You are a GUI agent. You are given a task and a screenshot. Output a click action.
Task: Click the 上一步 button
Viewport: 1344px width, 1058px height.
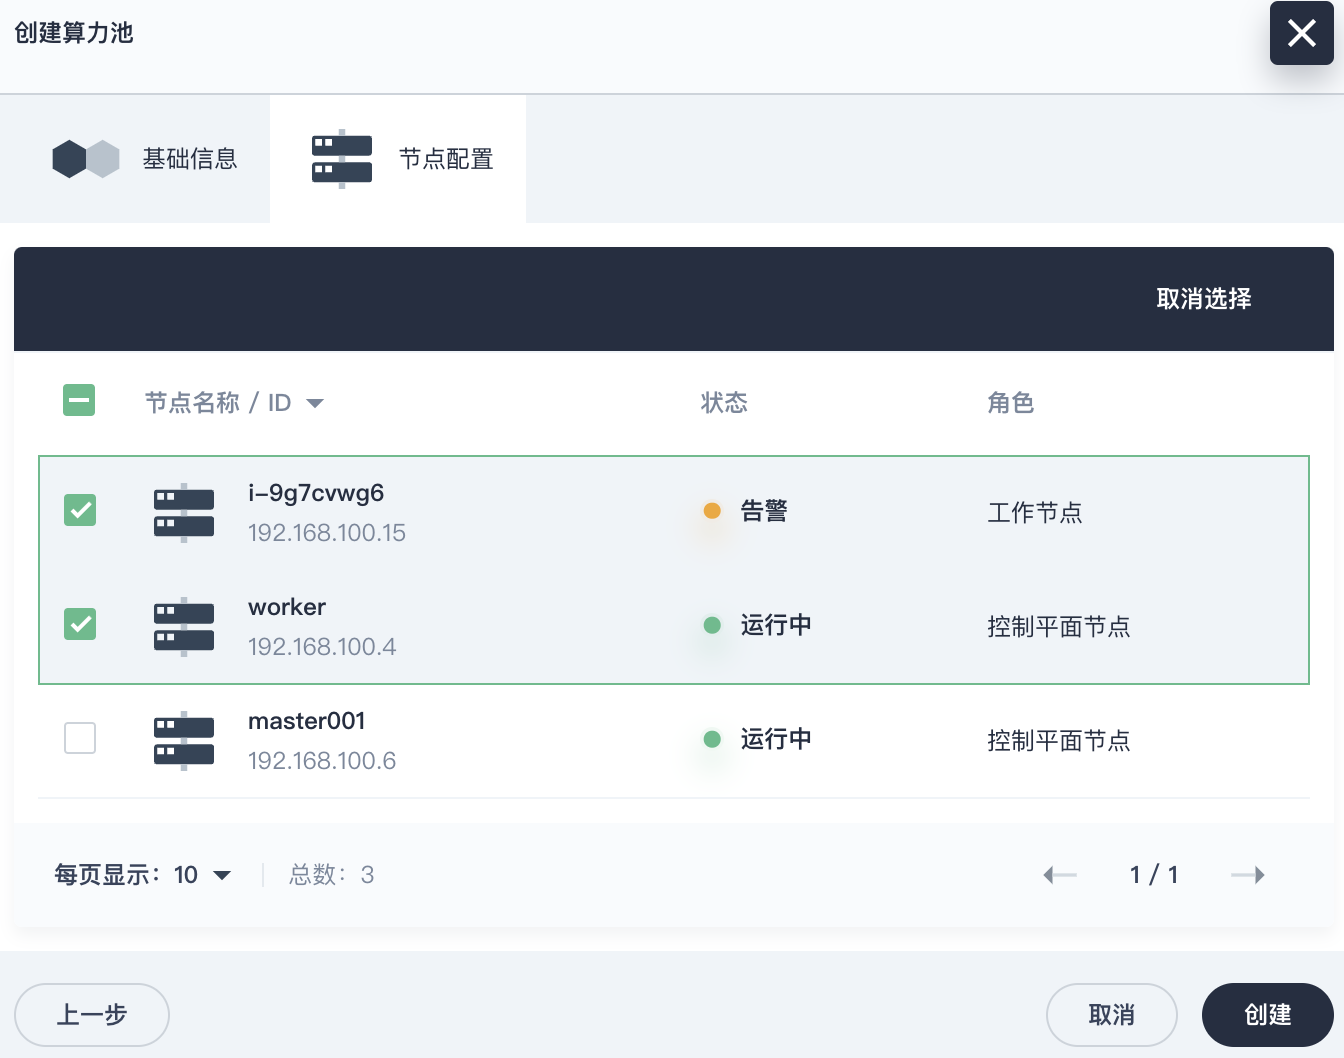(x=92, y=1015)
